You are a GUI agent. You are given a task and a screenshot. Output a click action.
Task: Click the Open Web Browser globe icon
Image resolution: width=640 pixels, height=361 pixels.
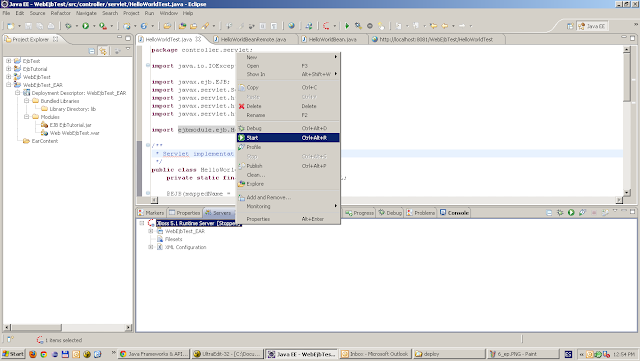point(291,26)
